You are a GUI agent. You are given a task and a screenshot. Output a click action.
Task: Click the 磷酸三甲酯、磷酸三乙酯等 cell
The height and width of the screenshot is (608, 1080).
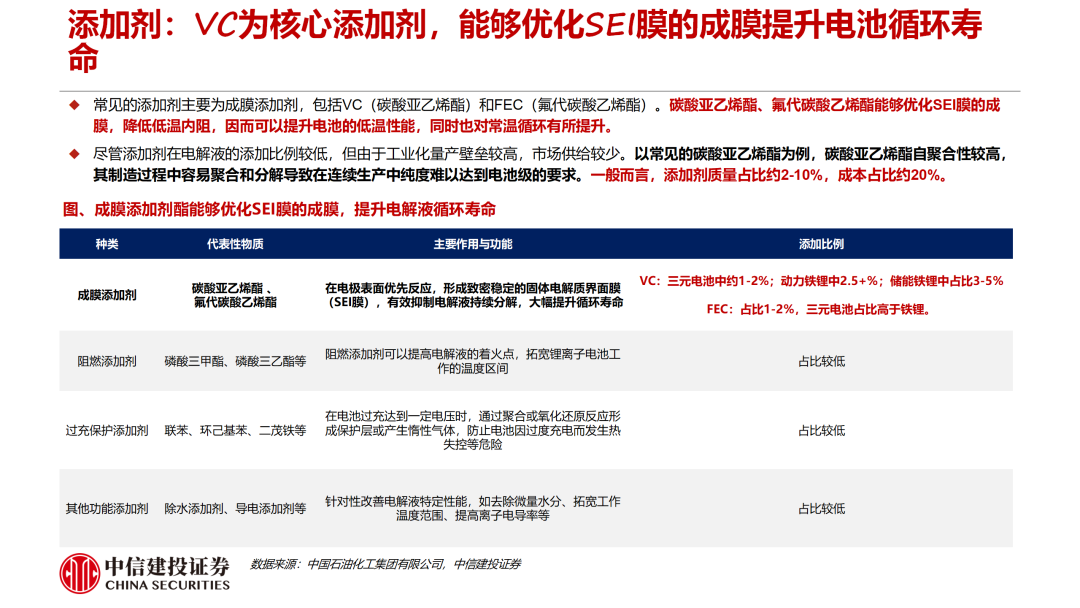[235, 361]
